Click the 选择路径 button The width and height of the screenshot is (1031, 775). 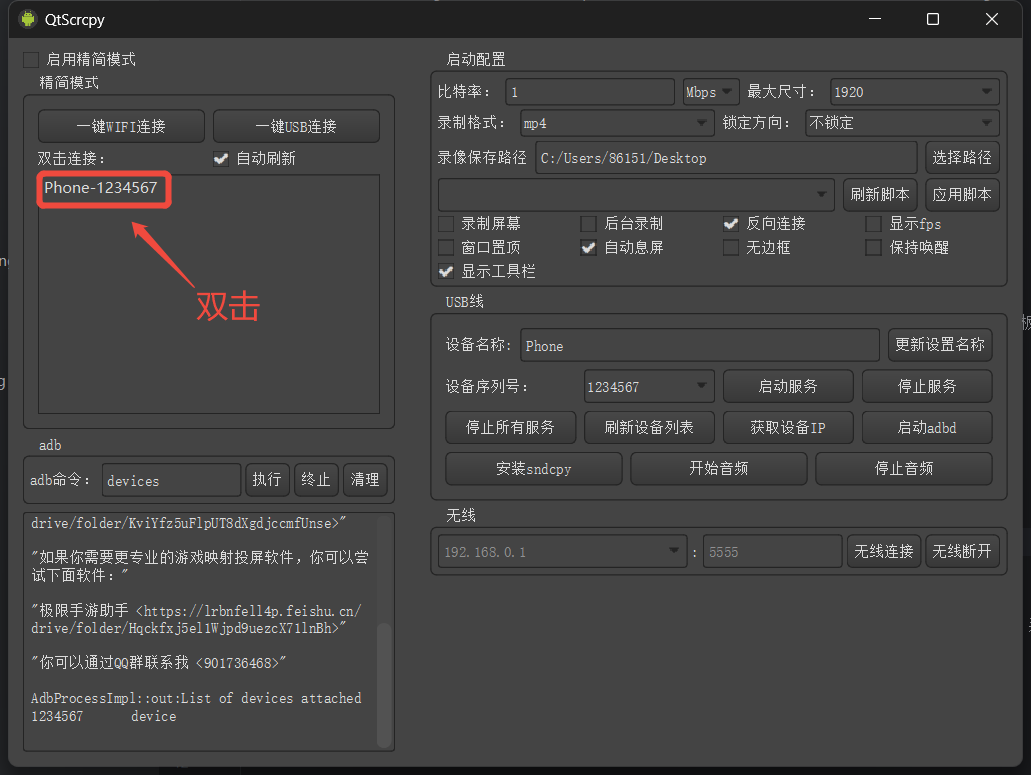(x=962, y=157)
